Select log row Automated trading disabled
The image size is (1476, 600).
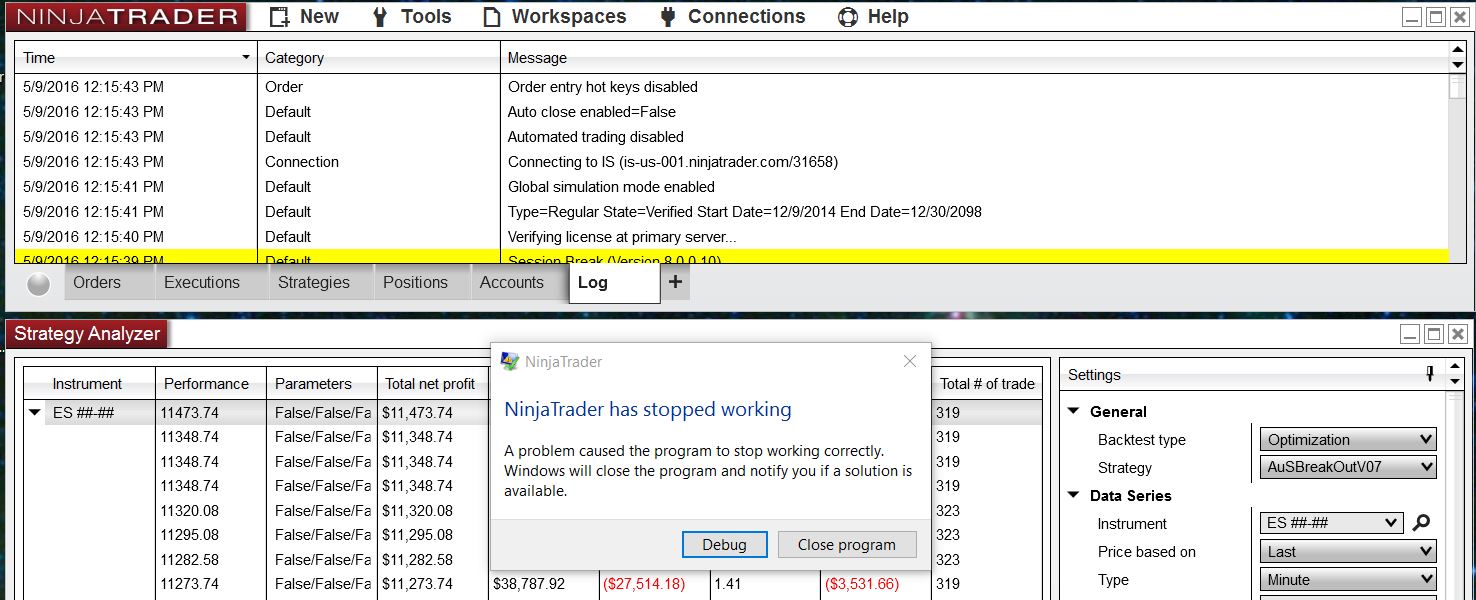pos(731,137)
